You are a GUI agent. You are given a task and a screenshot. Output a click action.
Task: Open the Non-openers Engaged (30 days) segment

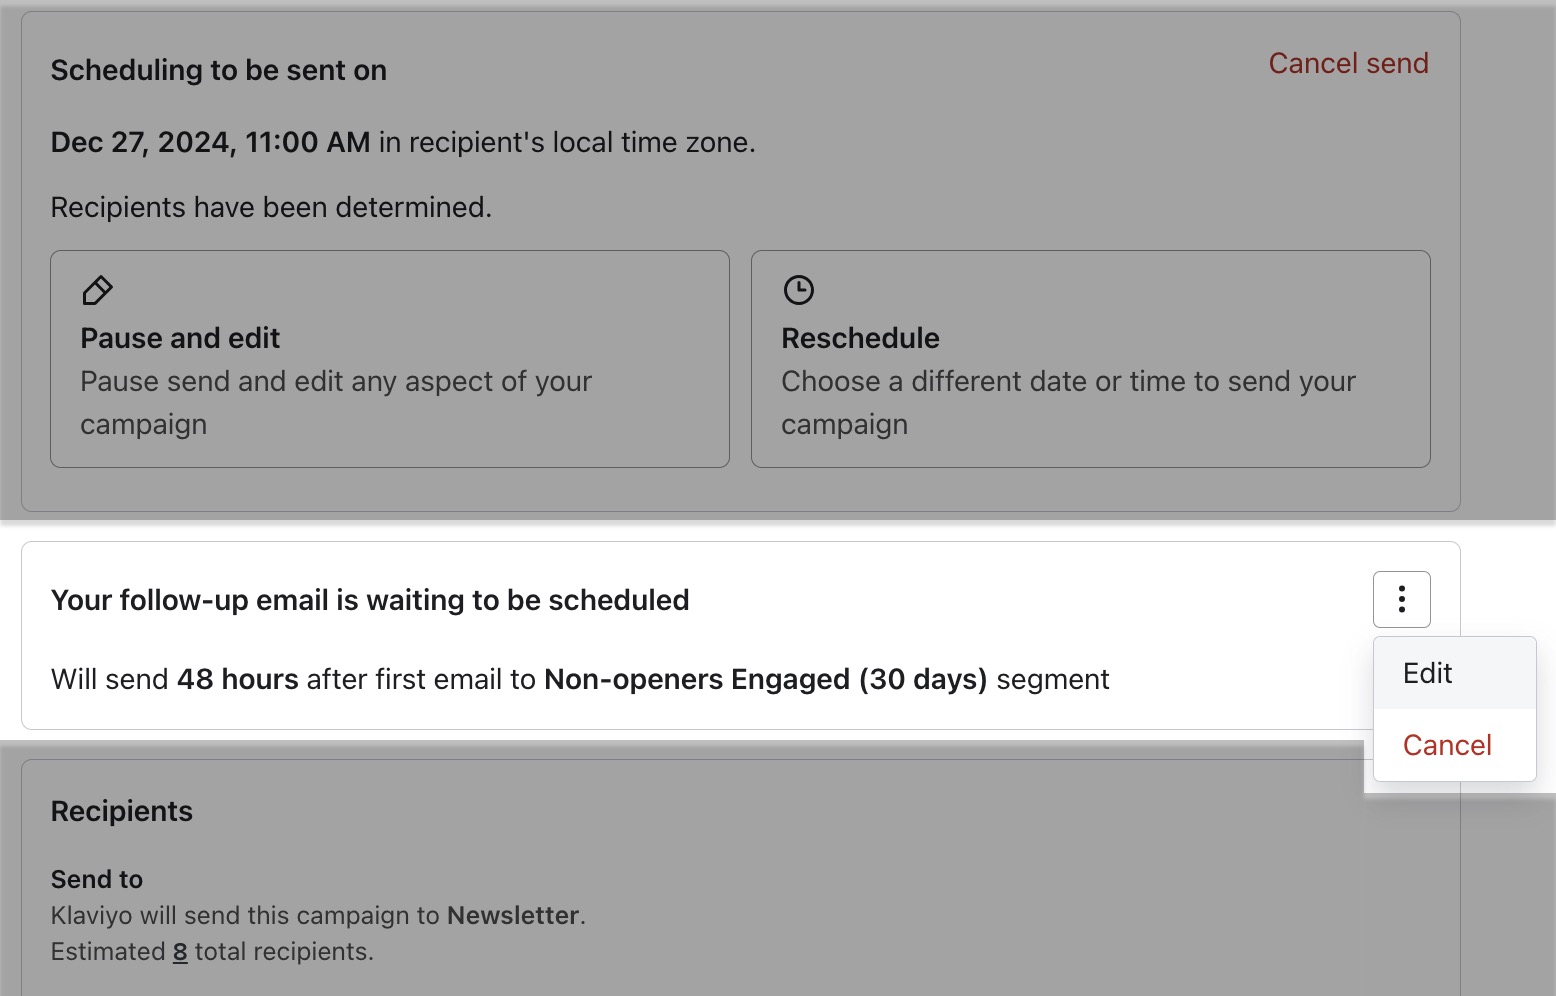(x=765, y=679)
